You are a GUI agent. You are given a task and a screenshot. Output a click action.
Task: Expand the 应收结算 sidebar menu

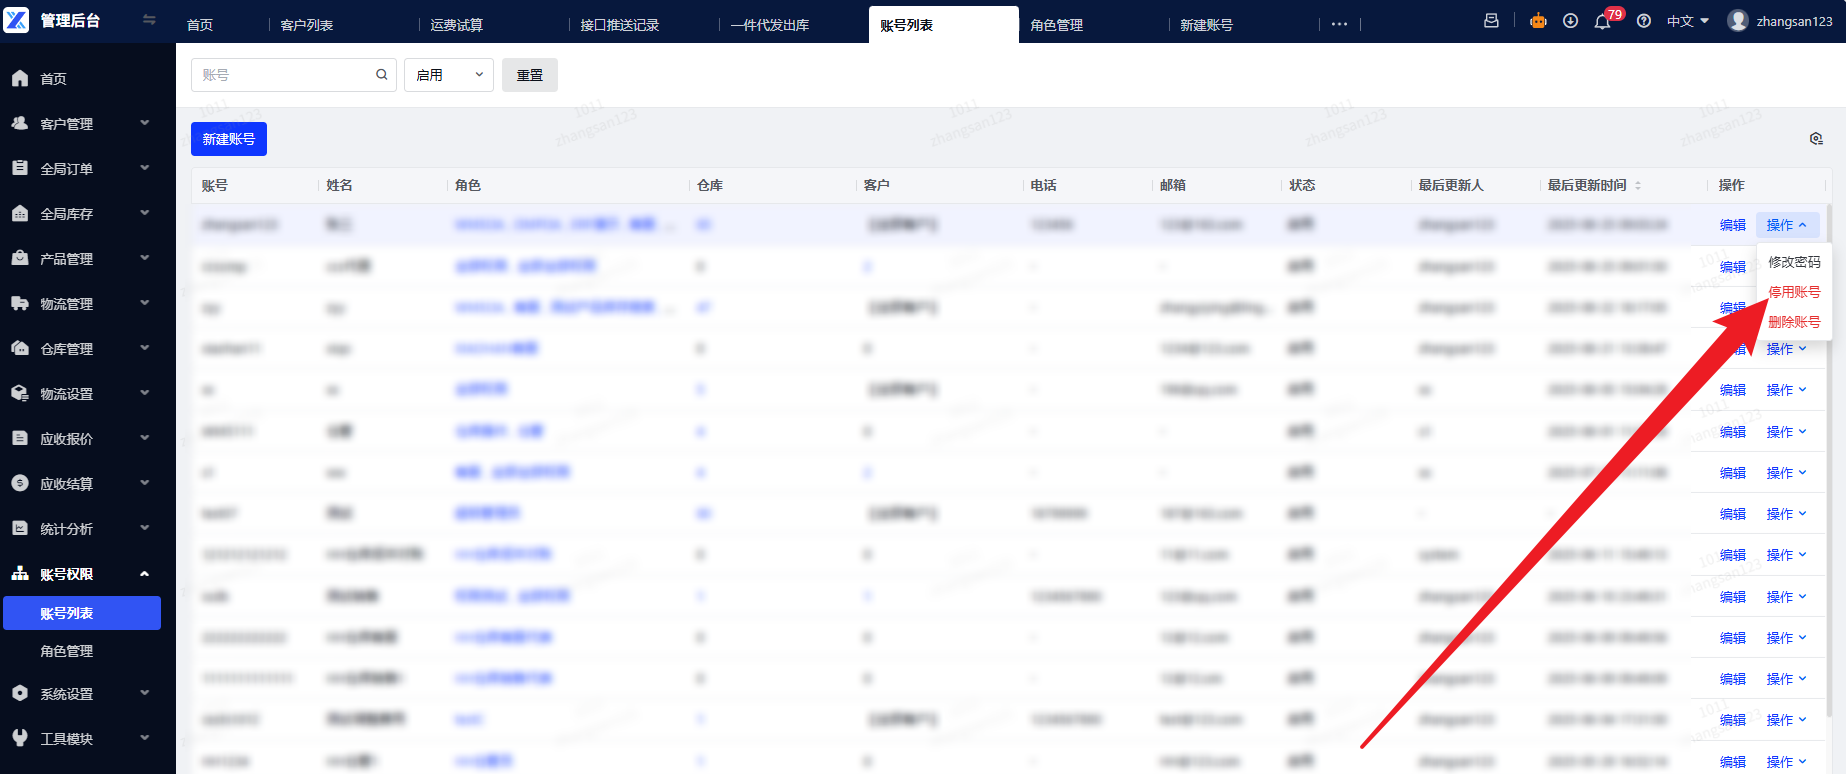click(x=145, y=483)
